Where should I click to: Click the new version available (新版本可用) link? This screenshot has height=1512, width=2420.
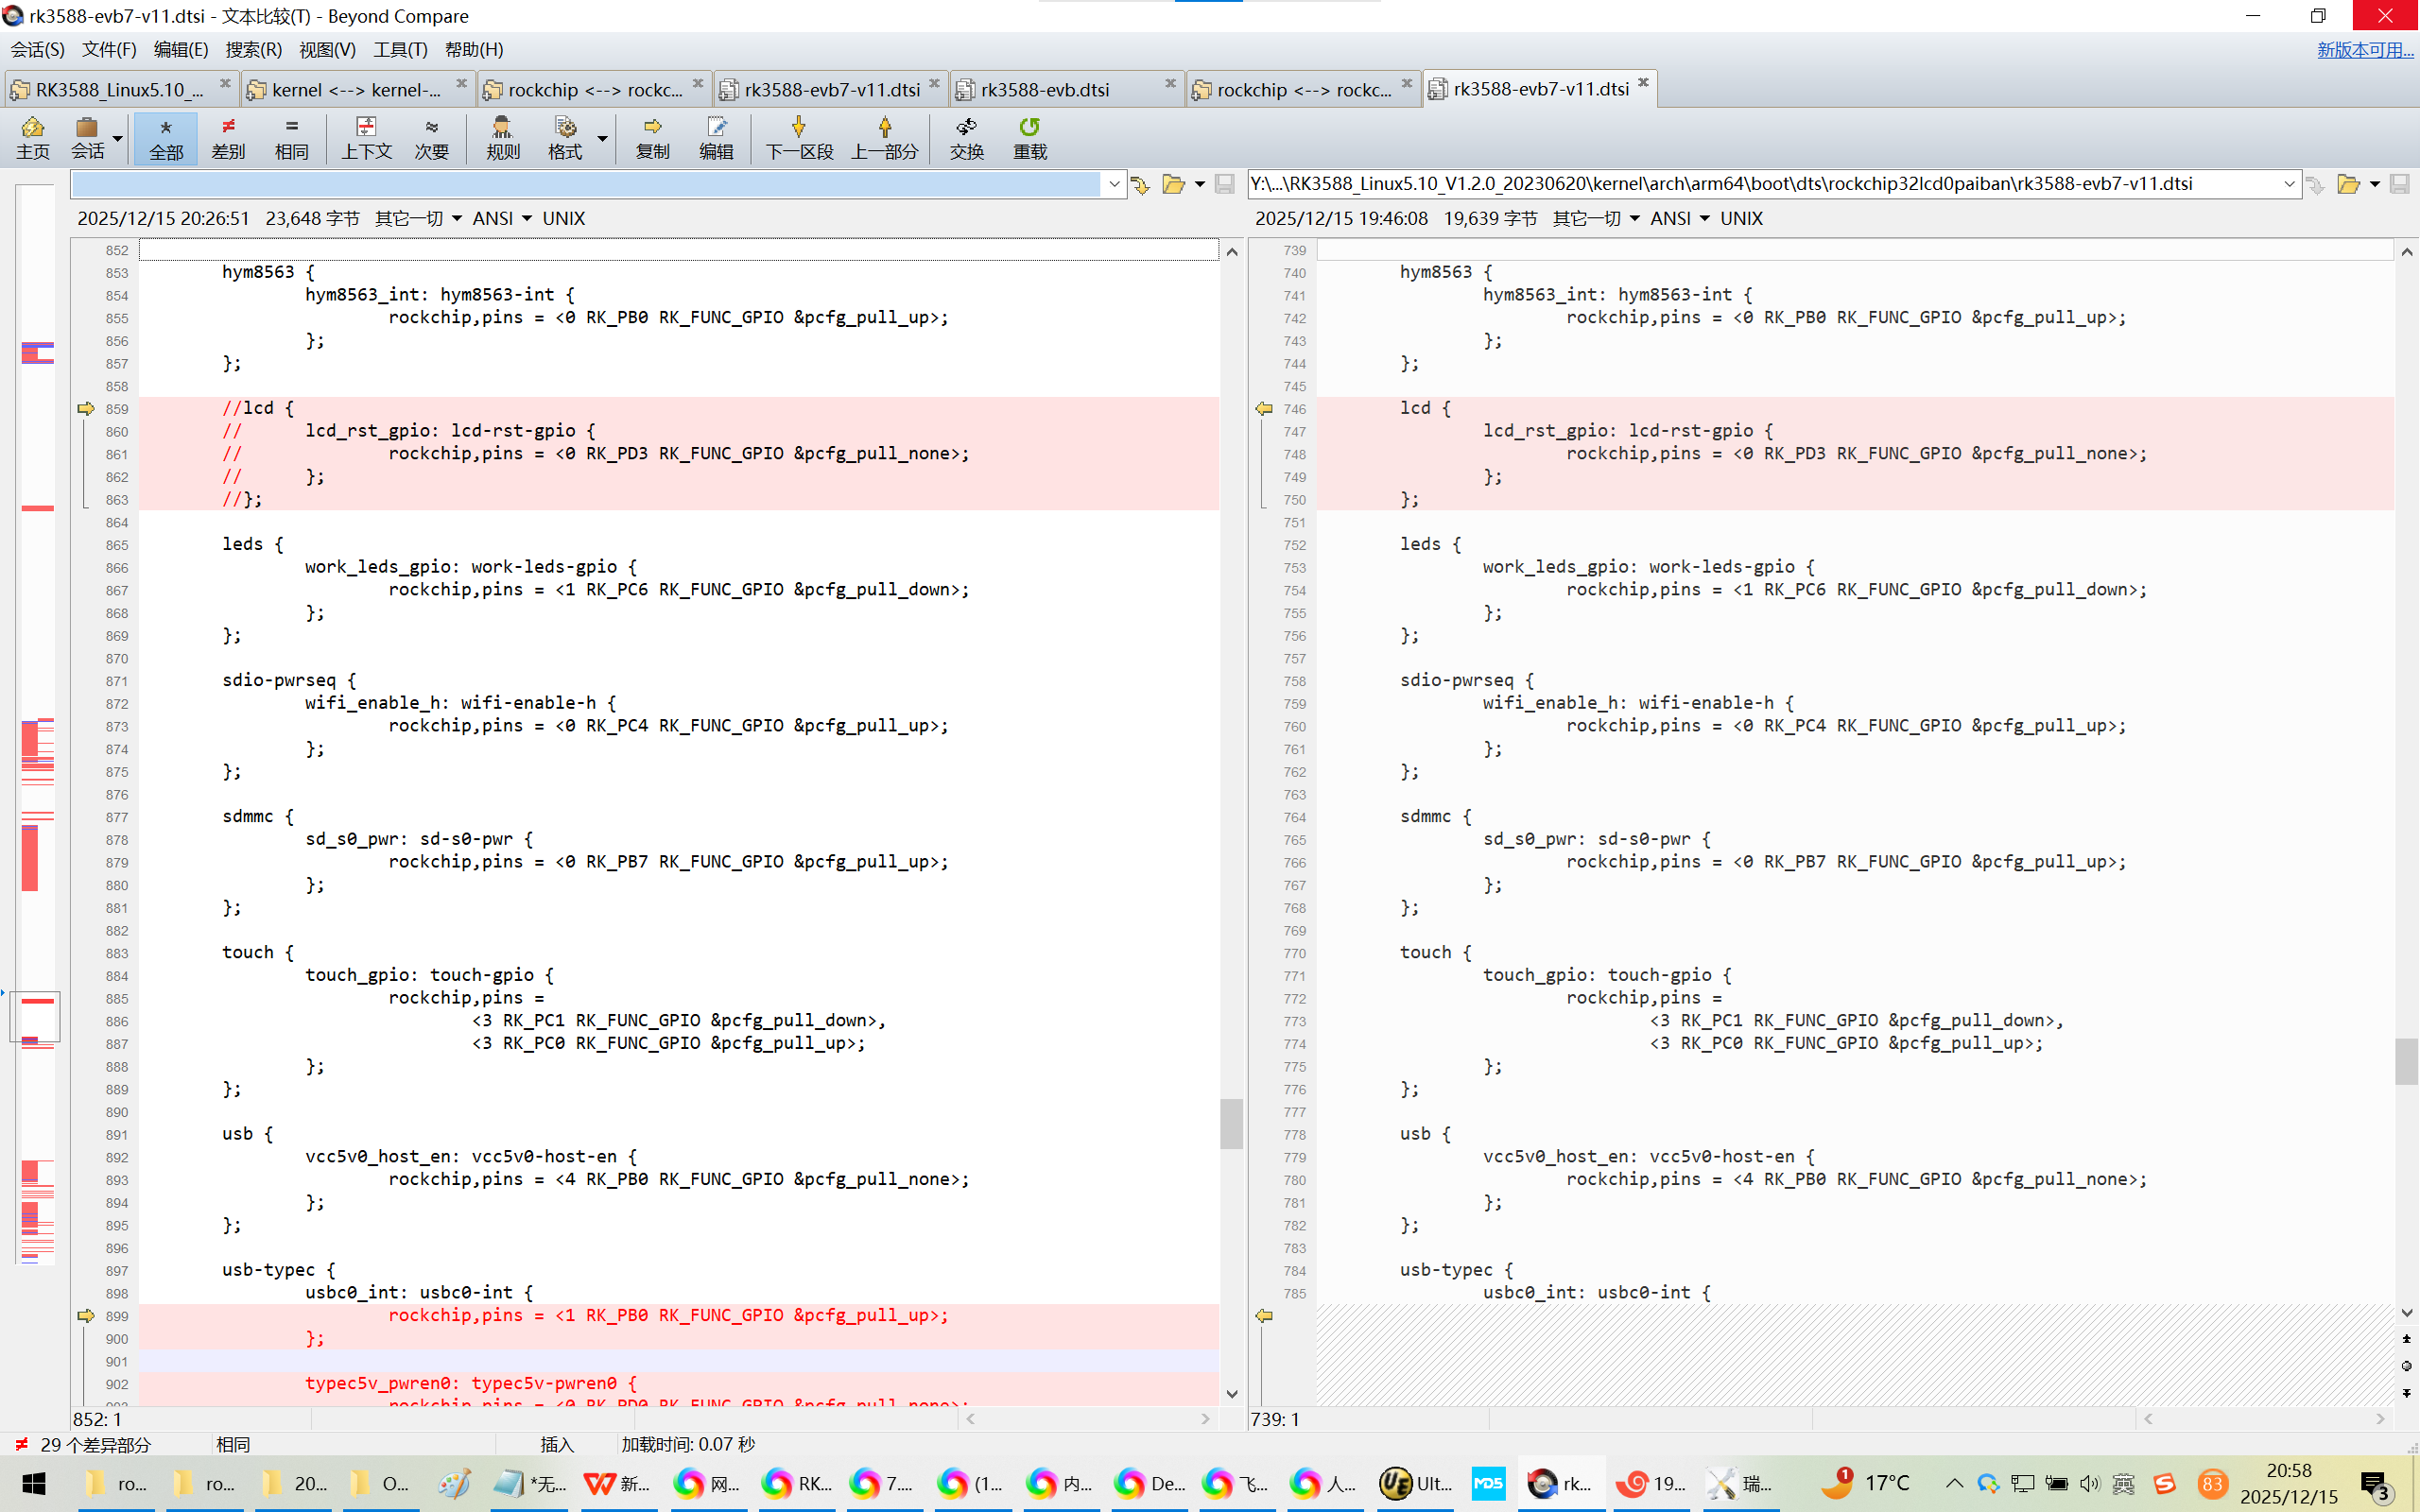(x=2364, y=49)
